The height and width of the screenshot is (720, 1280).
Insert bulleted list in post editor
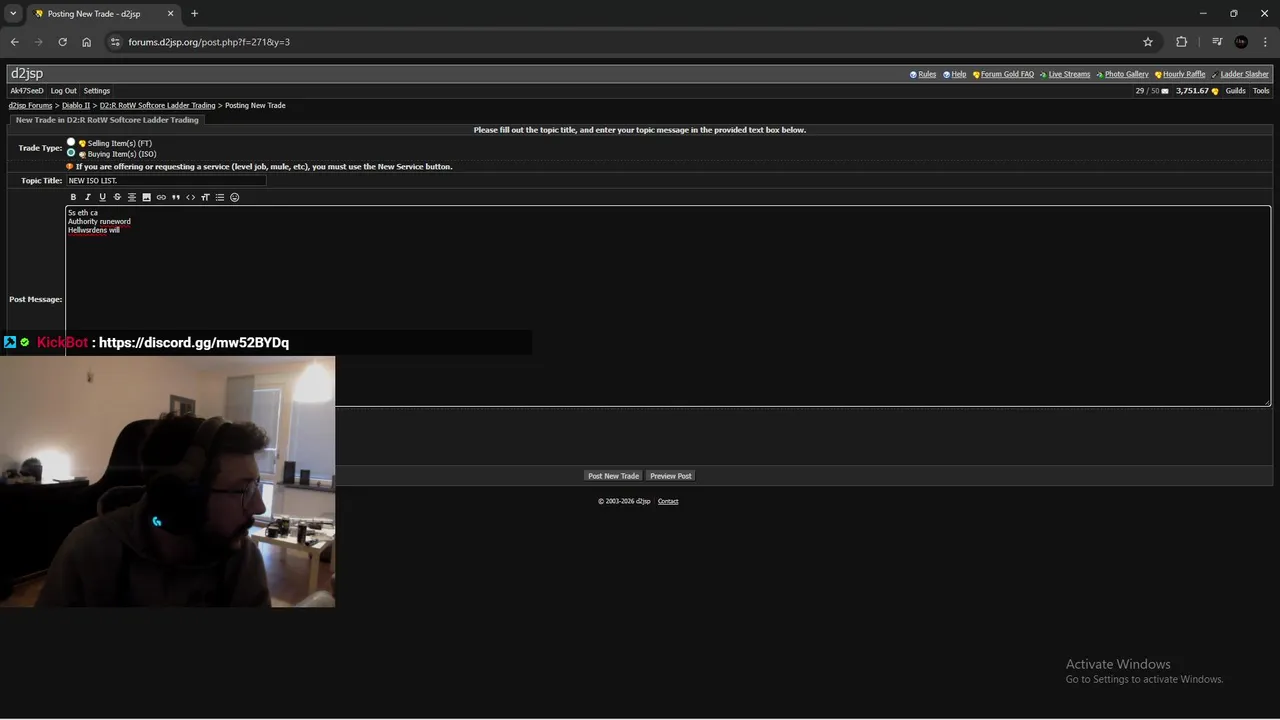[220, 197]
